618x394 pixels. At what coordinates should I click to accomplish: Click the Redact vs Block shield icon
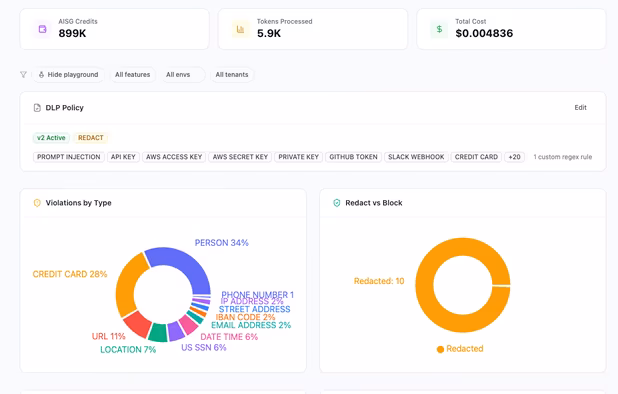337,203
